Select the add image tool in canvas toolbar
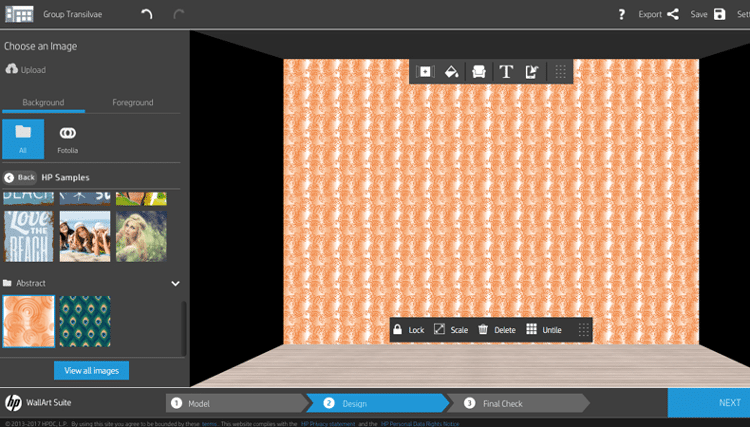 tap(425, 72)
